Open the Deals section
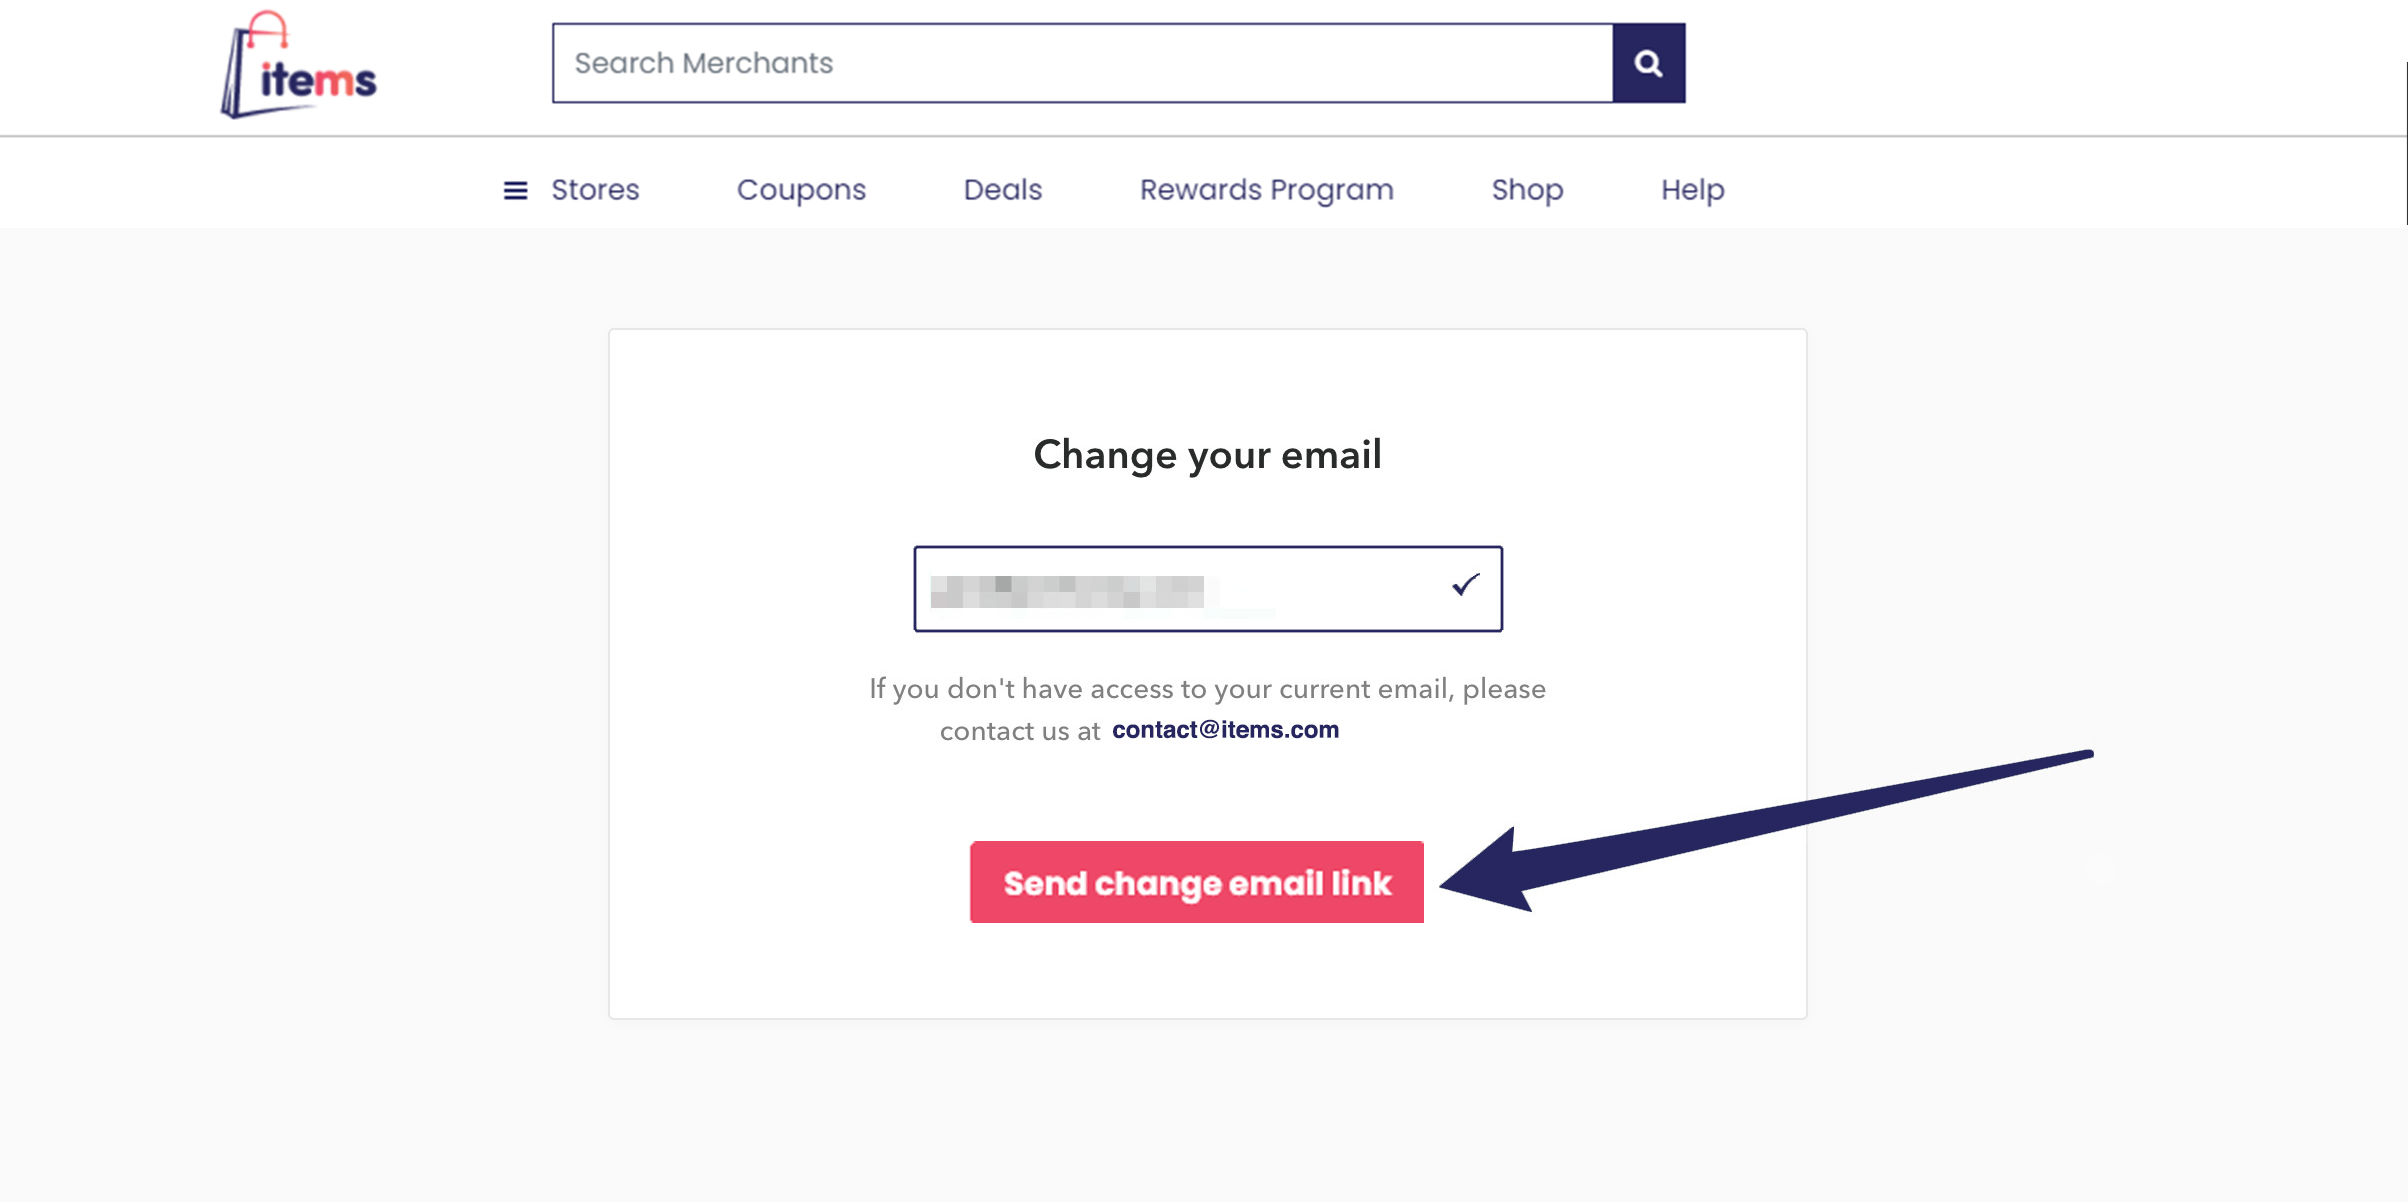This screenshot has width=2408, height=1202. [x=1002, y=190]
